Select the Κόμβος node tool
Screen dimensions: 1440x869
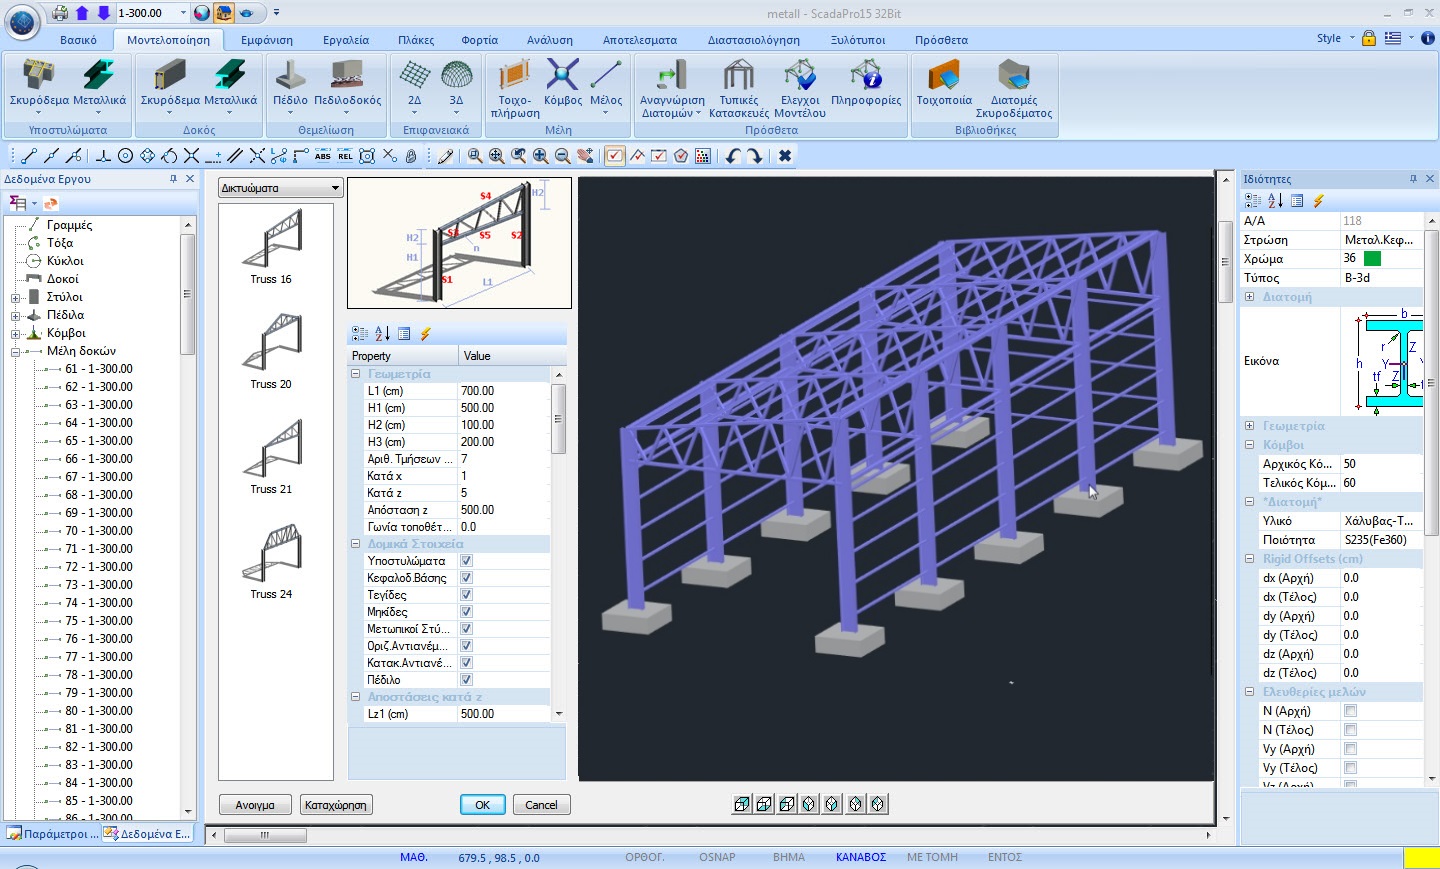click(x=563, y=84)
